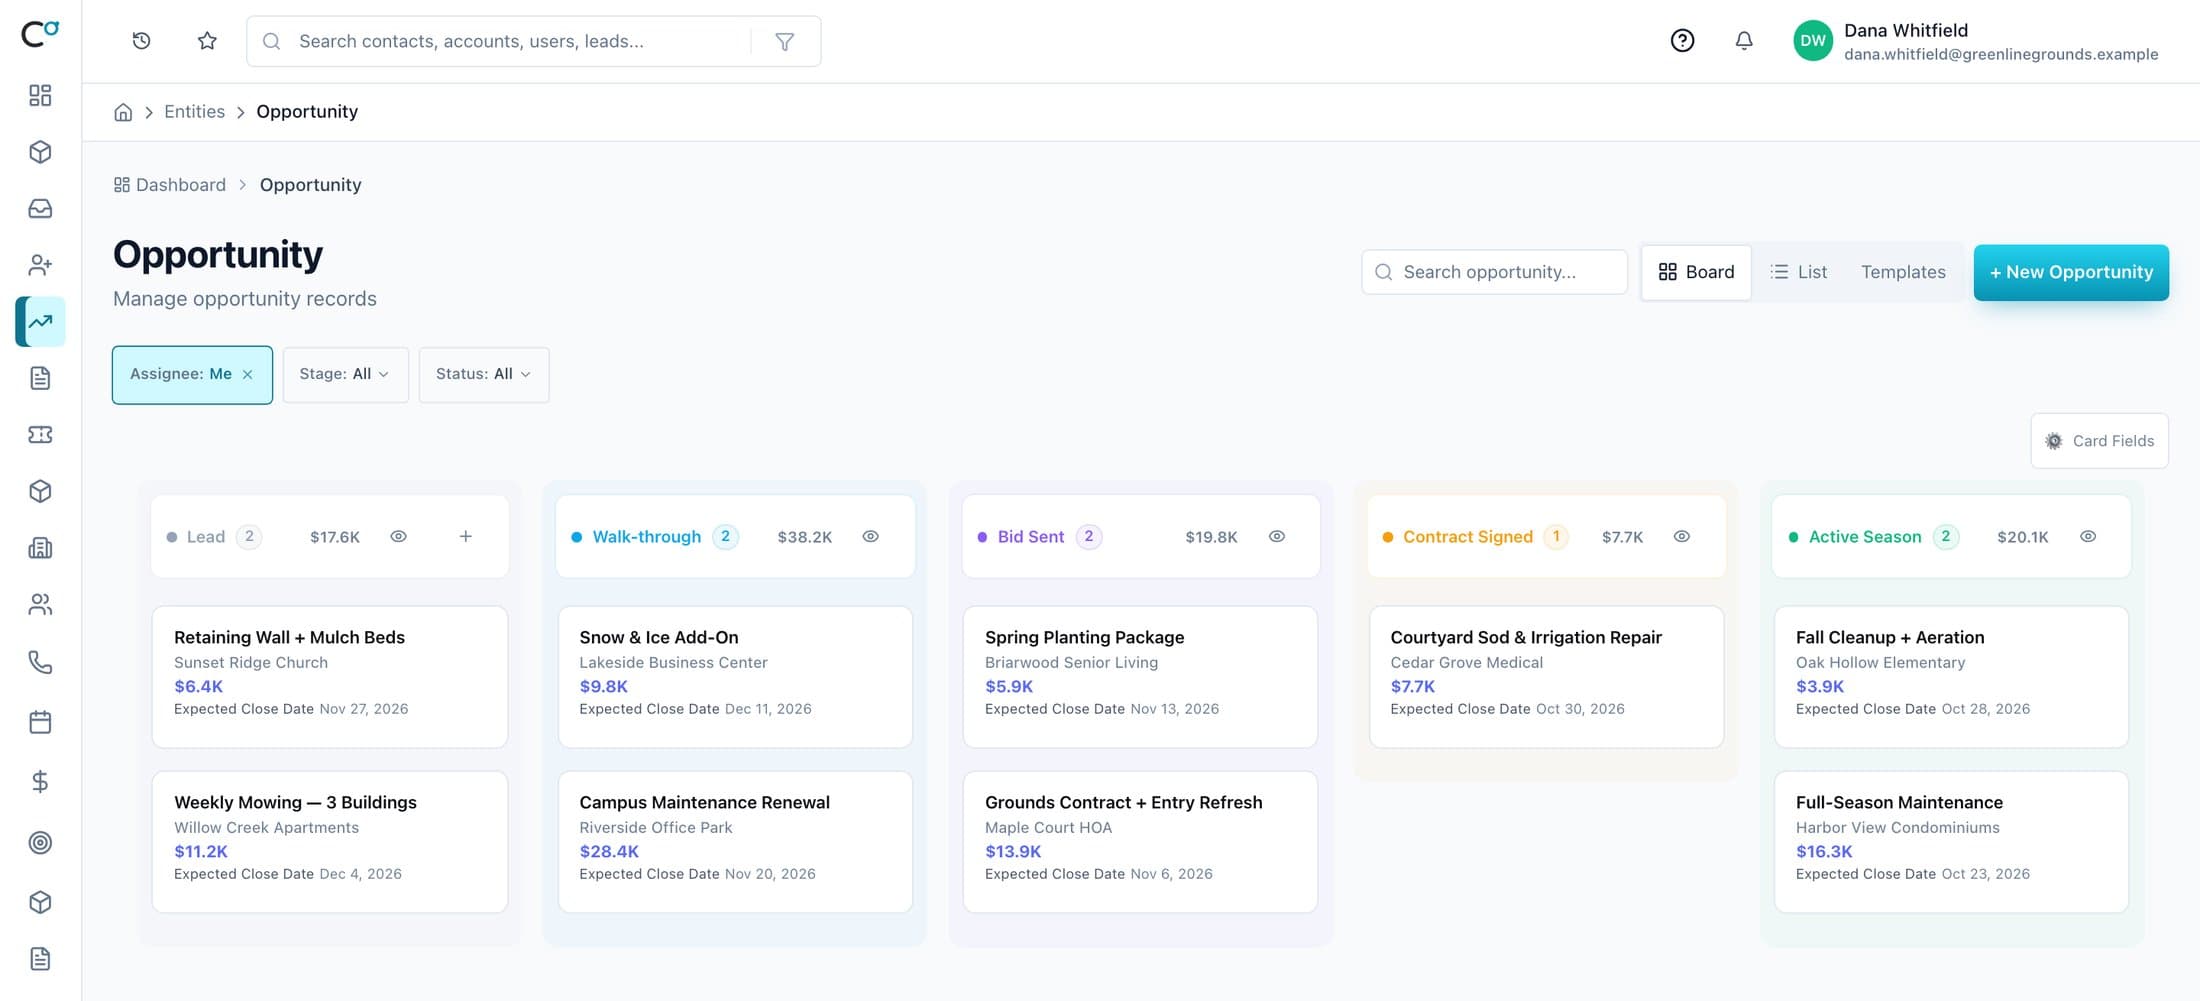Screen dimensions: 2200x1001
Task: Open sidebar dashboard grid icon
Action: [40, 95]
